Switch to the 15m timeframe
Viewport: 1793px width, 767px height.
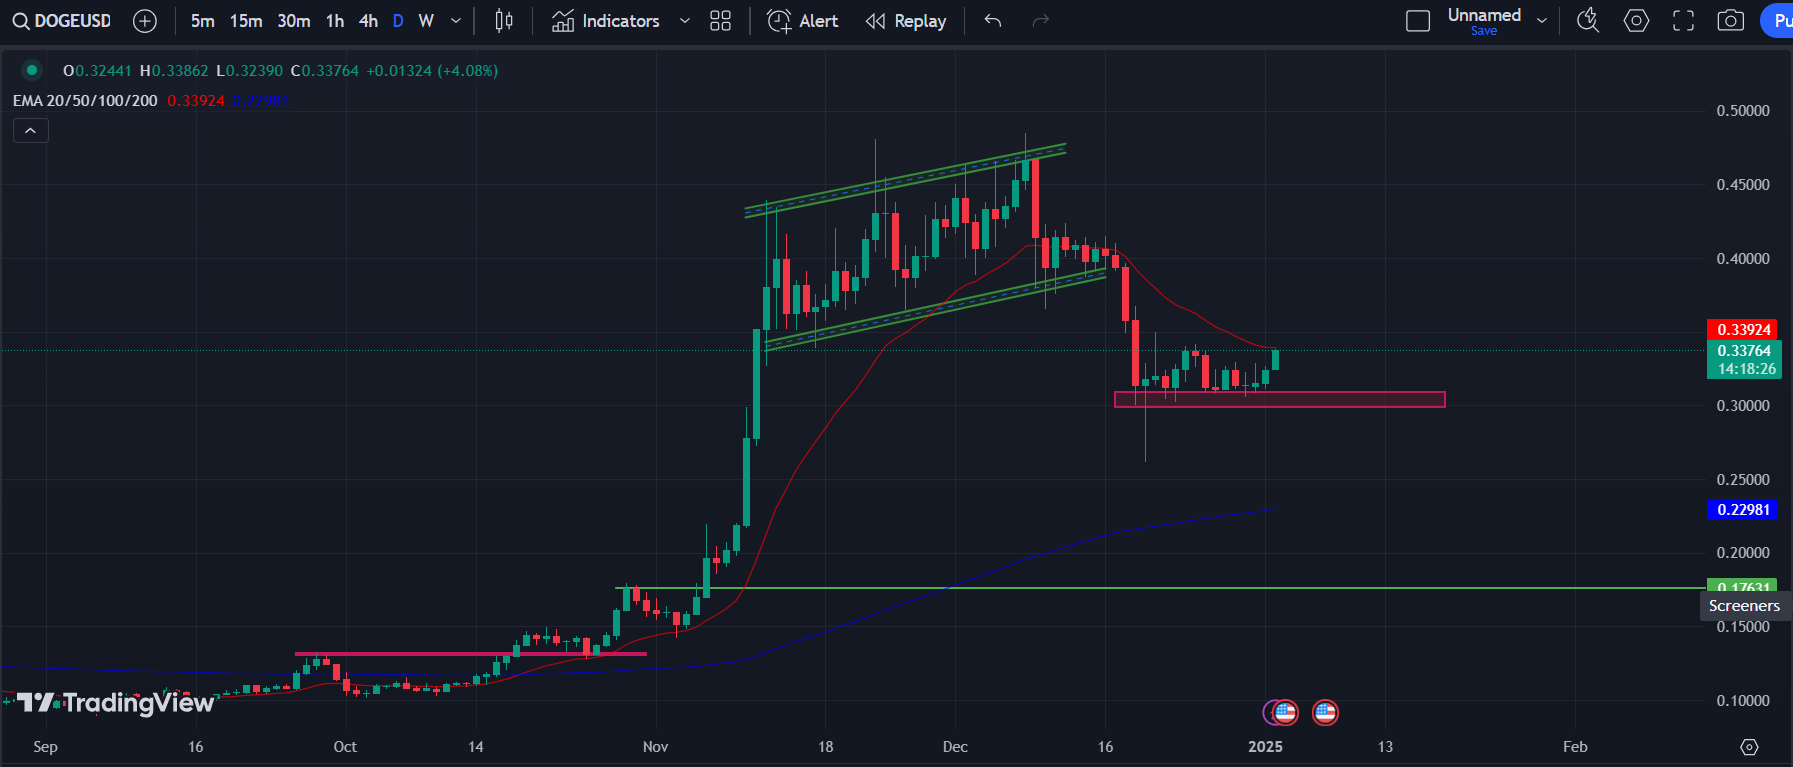(246, 21)
